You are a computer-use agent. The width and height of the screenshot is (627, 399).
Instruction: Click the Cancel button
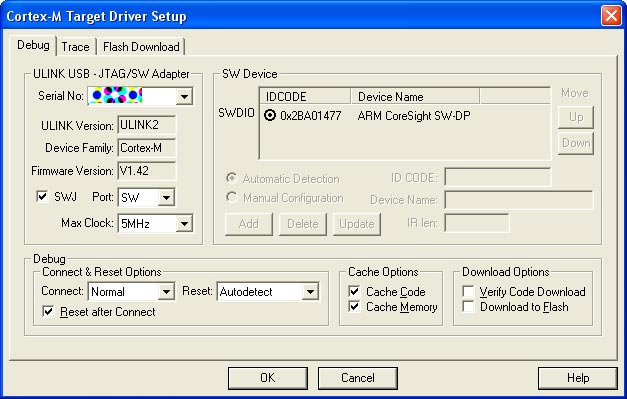357,378
